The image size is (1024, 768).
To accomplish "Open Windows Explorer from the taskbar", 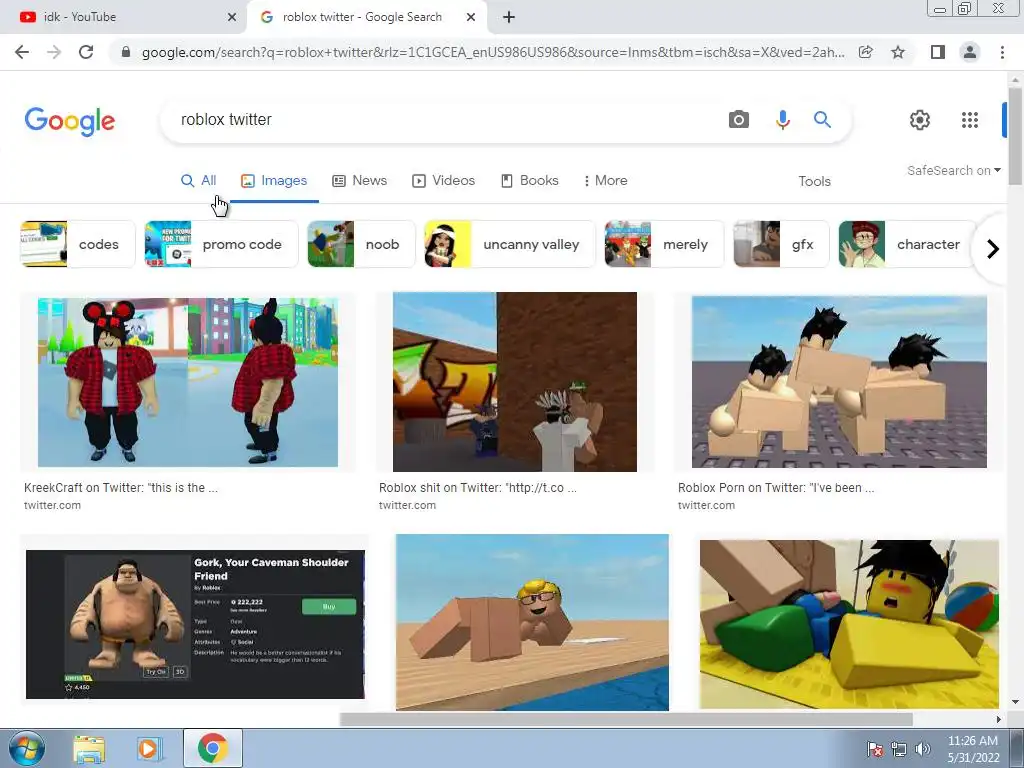I will click(x=89, y=749).
